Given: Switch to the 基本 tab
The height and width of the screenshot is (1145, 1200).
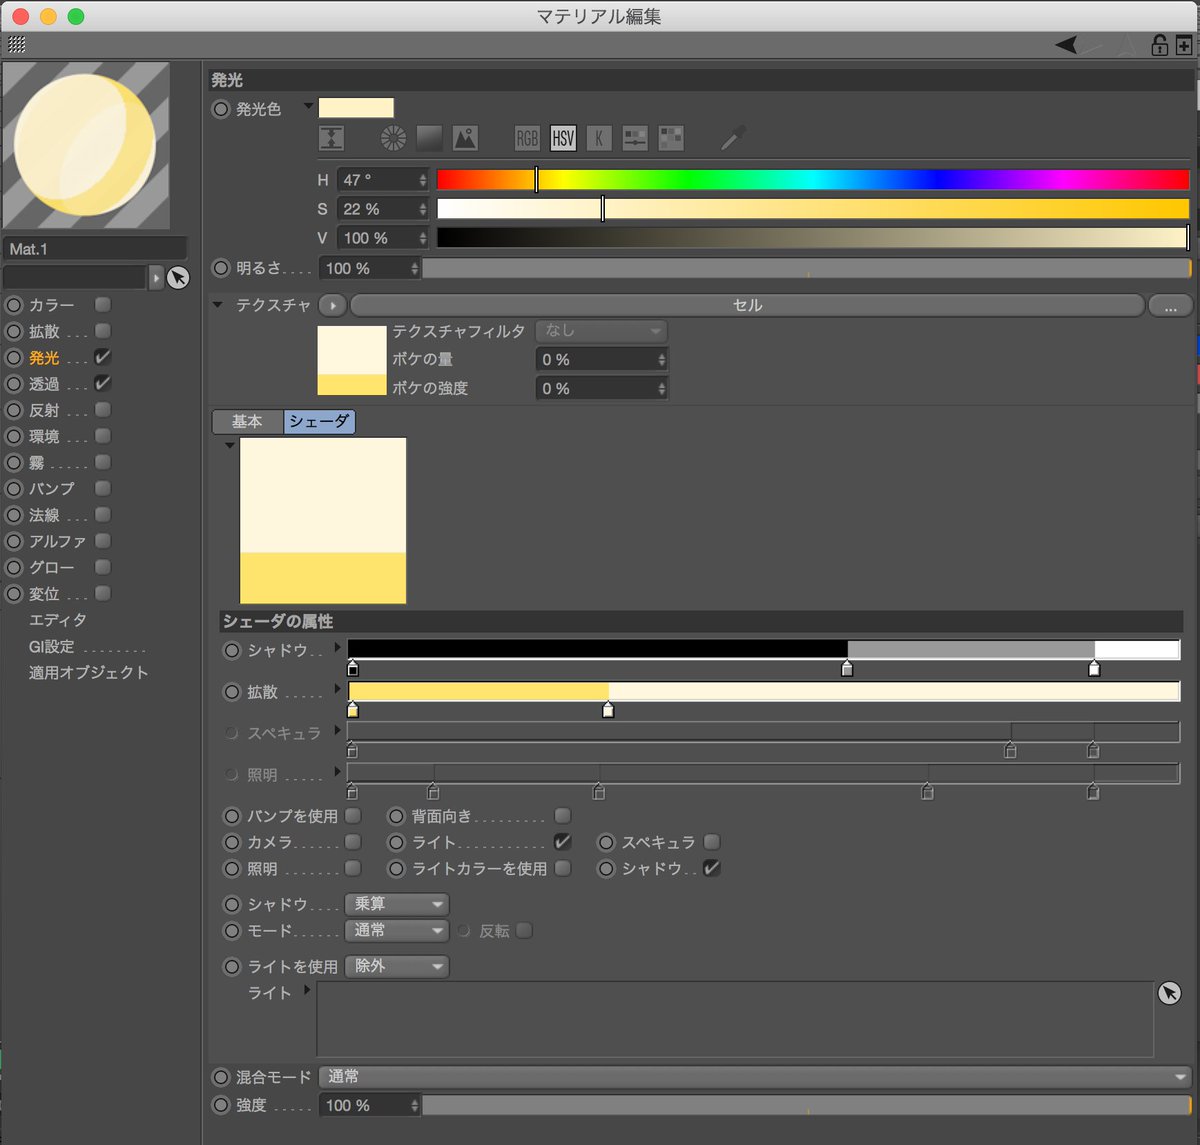Looking at the screenshot, I should (248, 422).
